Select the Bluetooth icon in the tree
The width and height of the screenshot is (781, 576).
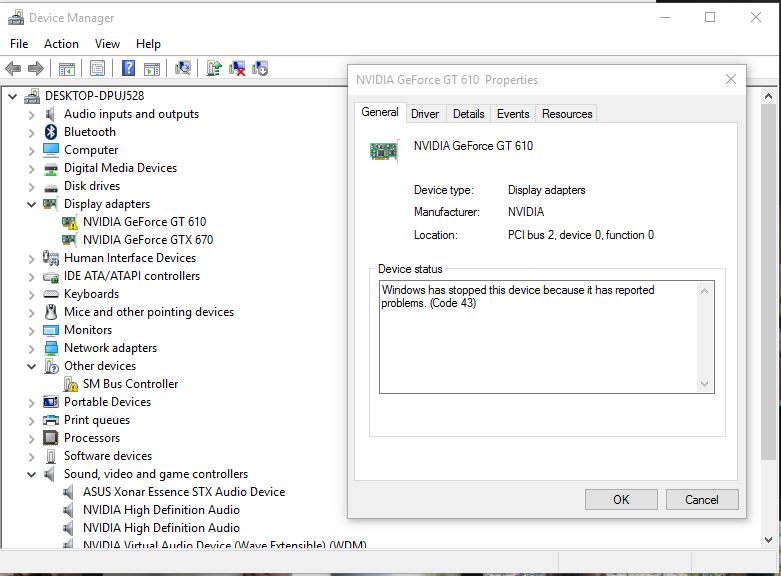click(51, 132)
